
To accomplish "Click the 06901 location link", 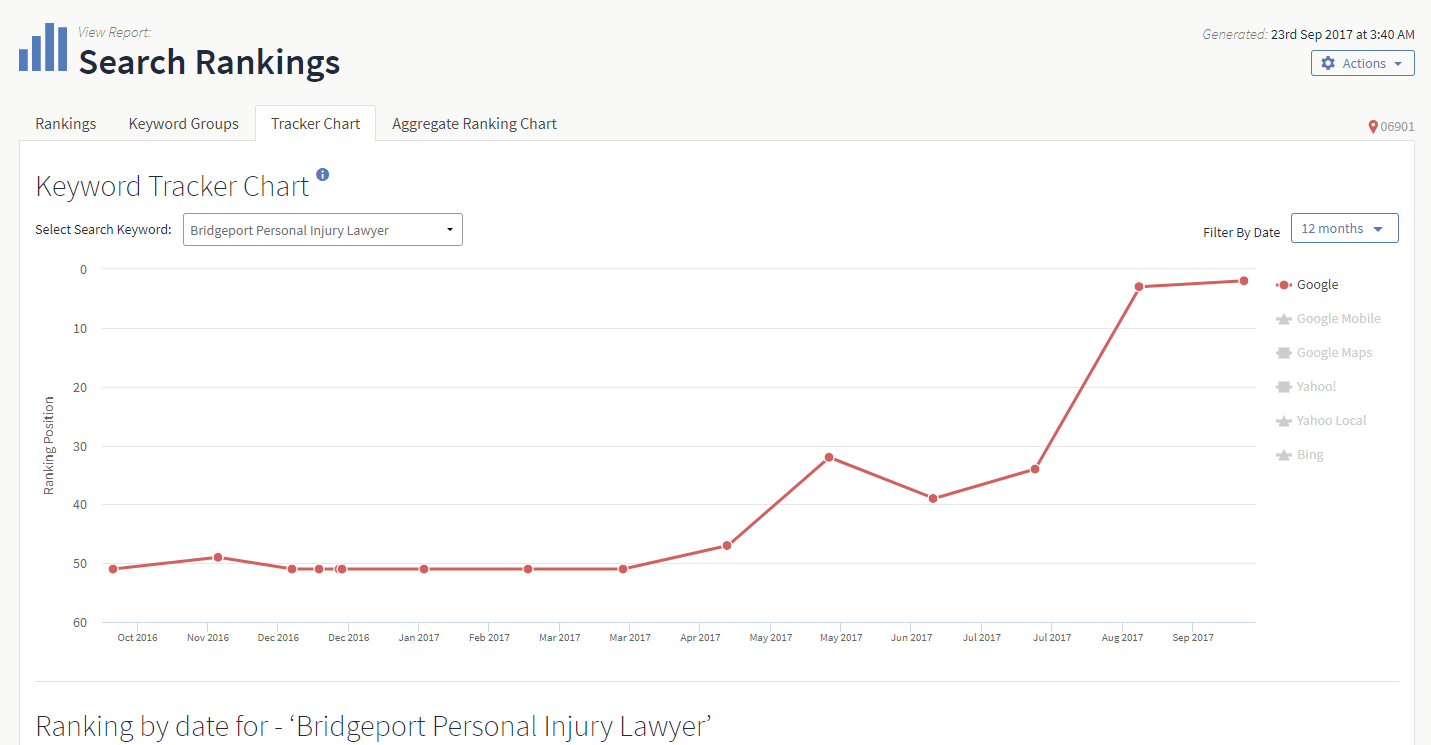I will 1397,127.
